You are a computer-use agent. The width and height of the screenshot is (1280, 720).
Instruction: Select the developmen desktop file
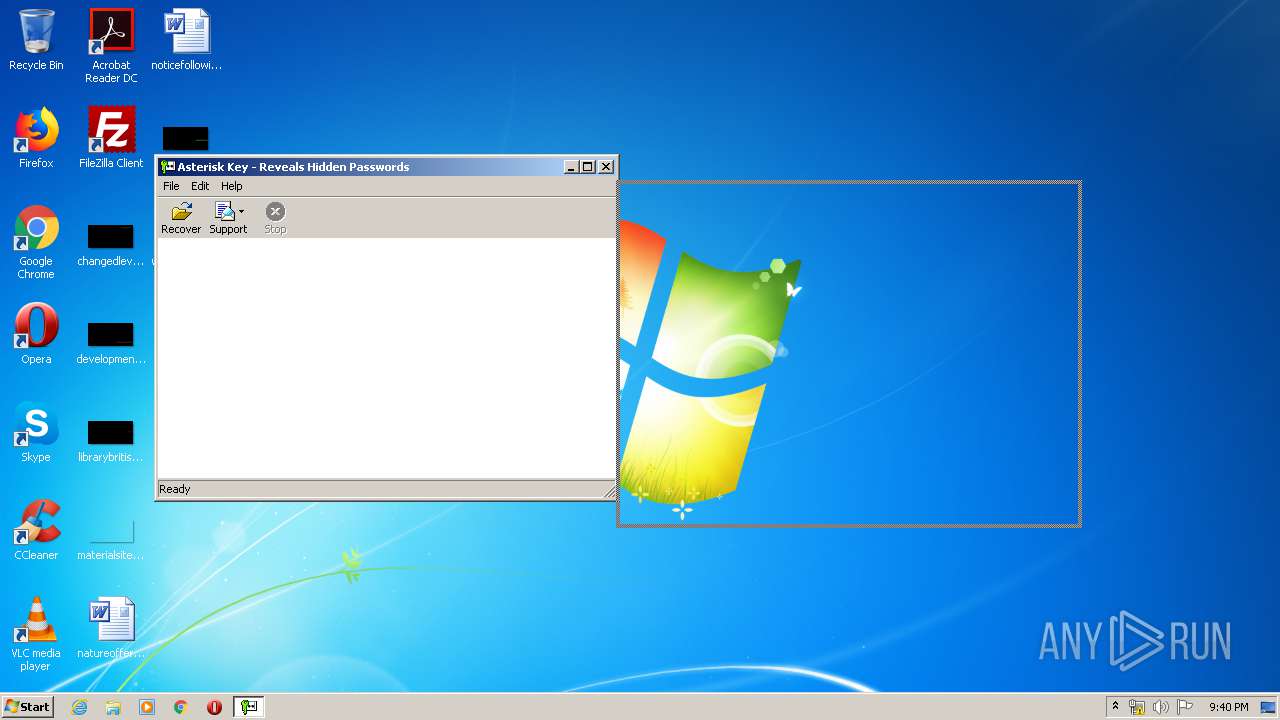(x=111, y=340)
